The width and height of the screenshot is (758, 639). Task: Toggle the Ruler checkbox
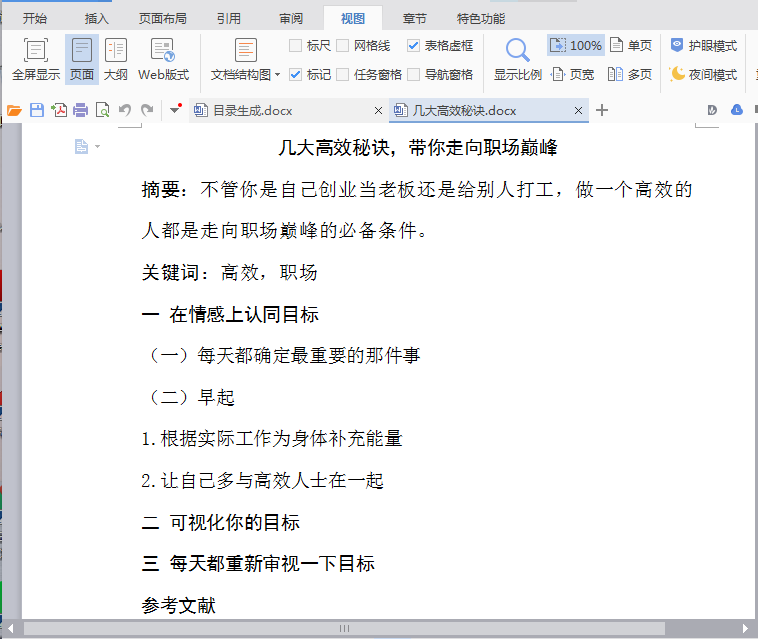295,45
